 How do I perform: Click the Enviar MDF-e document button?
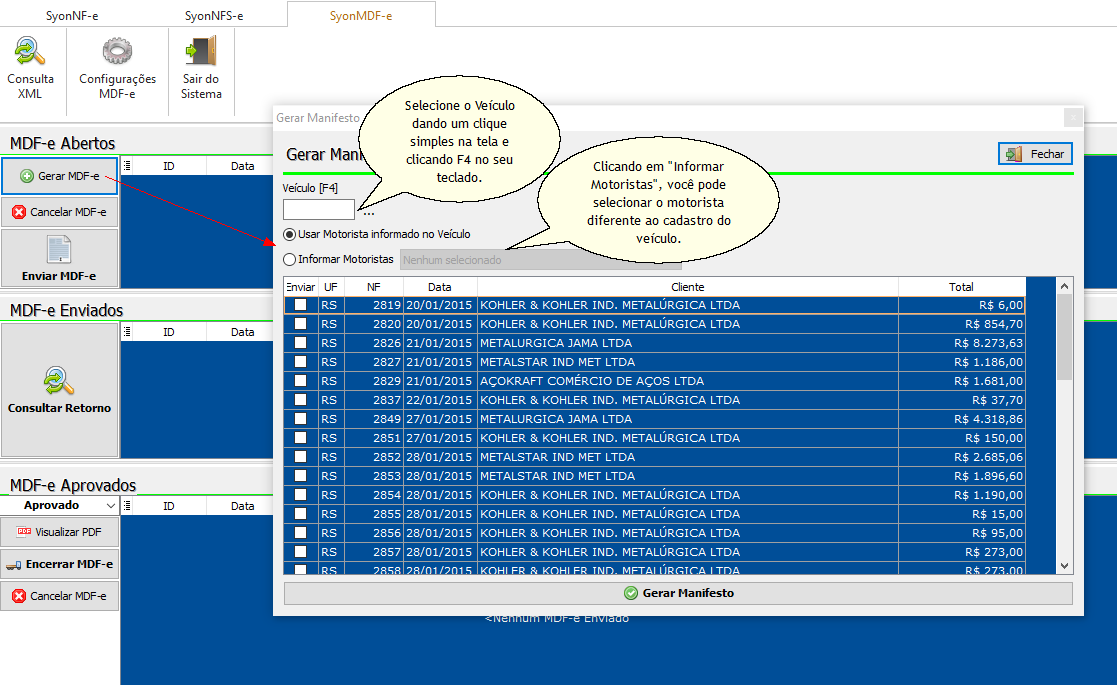point(60,258)
